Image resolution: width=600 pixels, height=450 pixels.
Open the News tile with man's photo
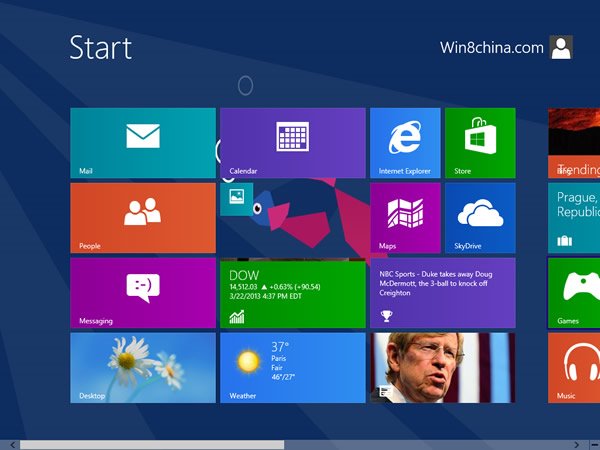pyautogui.click(x=443, y=368)
